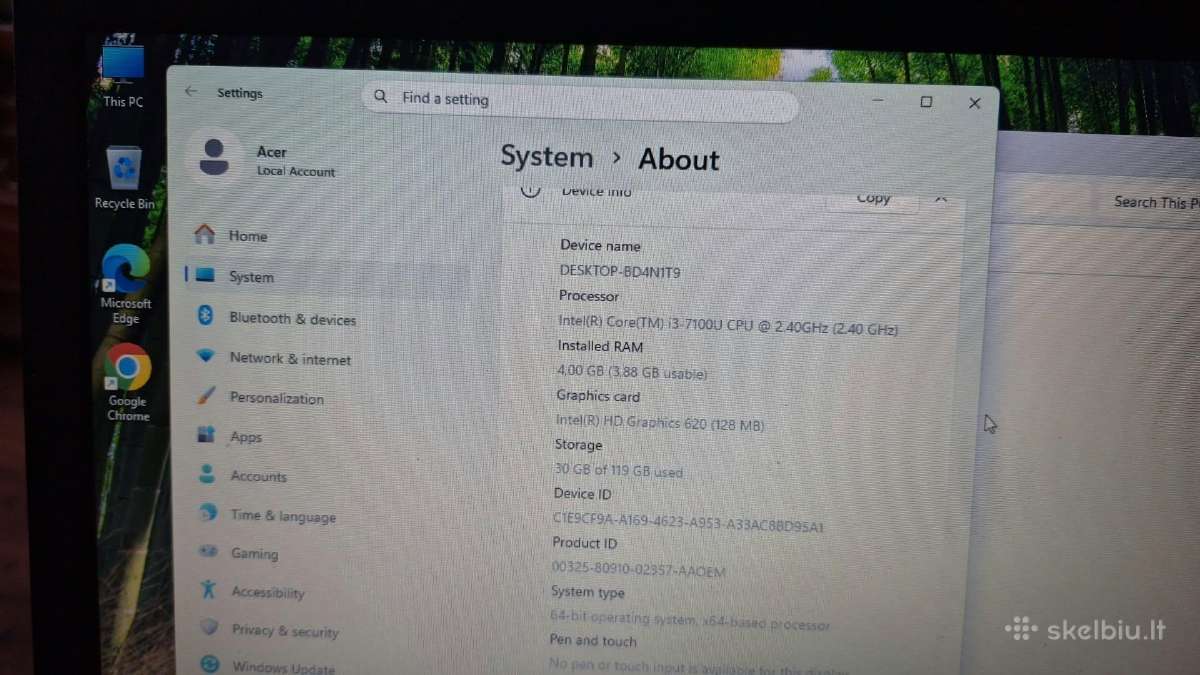
Task: Open the Apps settings page
Action: (246, 437)
